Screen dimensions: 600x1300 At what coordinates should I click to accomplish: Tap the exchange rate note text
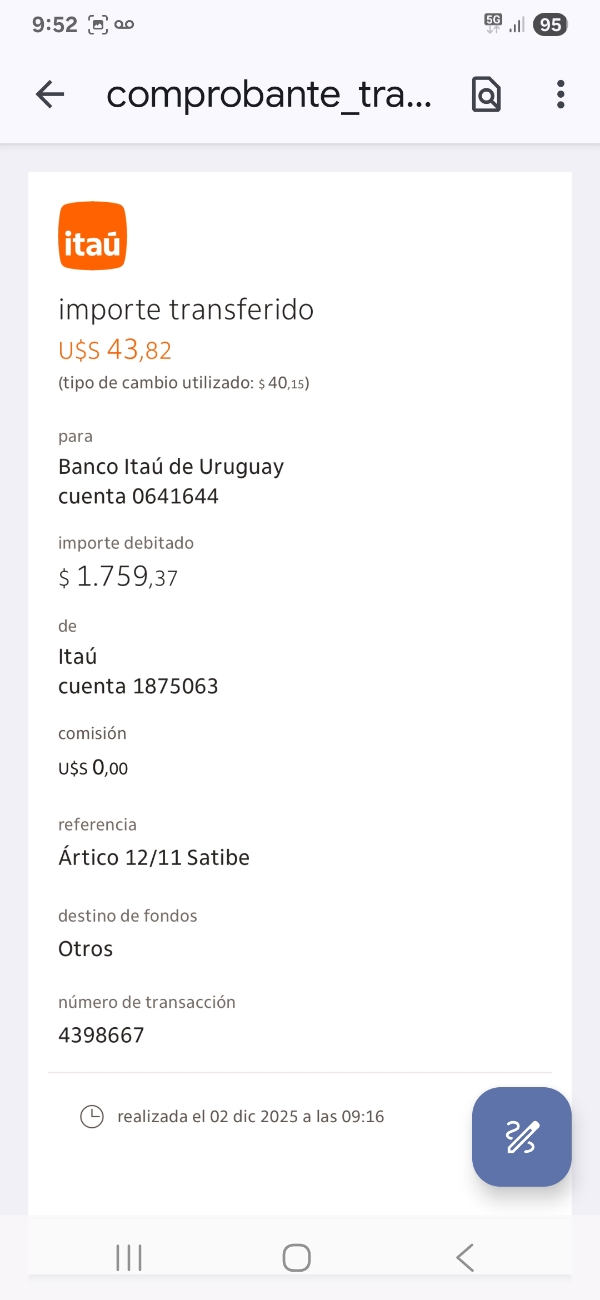coord(184,382)
